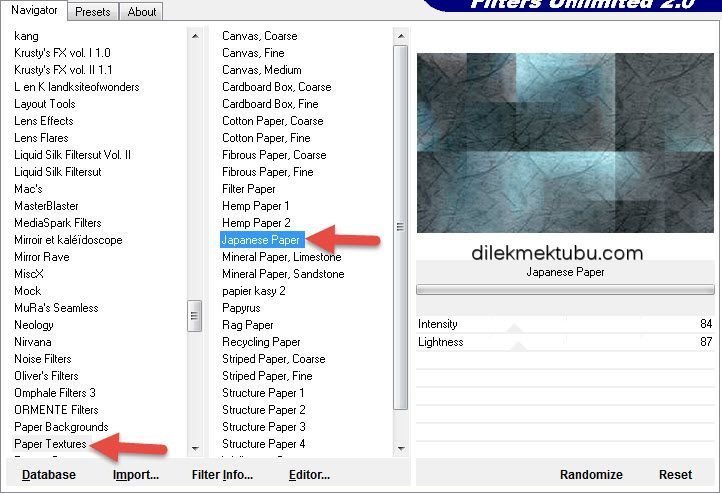Image resolution: width=722 pixels, height=494 pixels.
Task: Click the Database button
Action: tap(49, 475)
